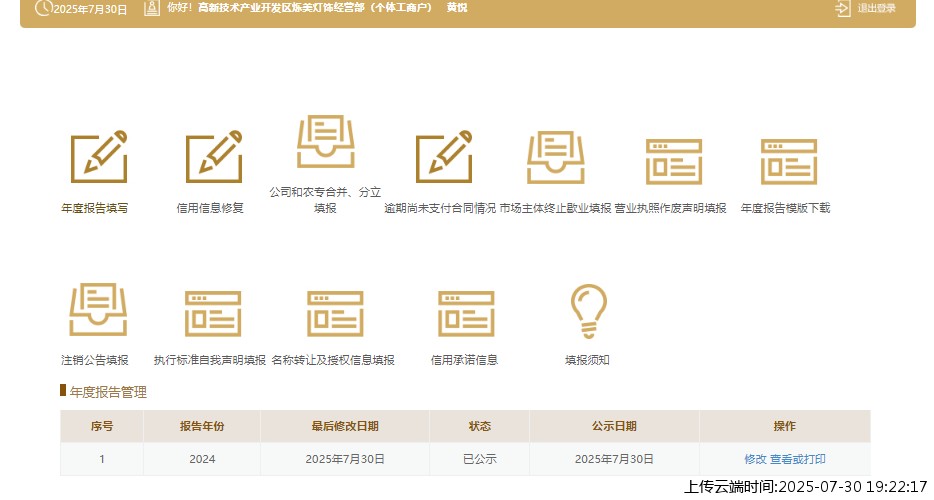Click 修改 link for 2024 report
The height and width of the screenshot is (500, 934).
(755, 459)
